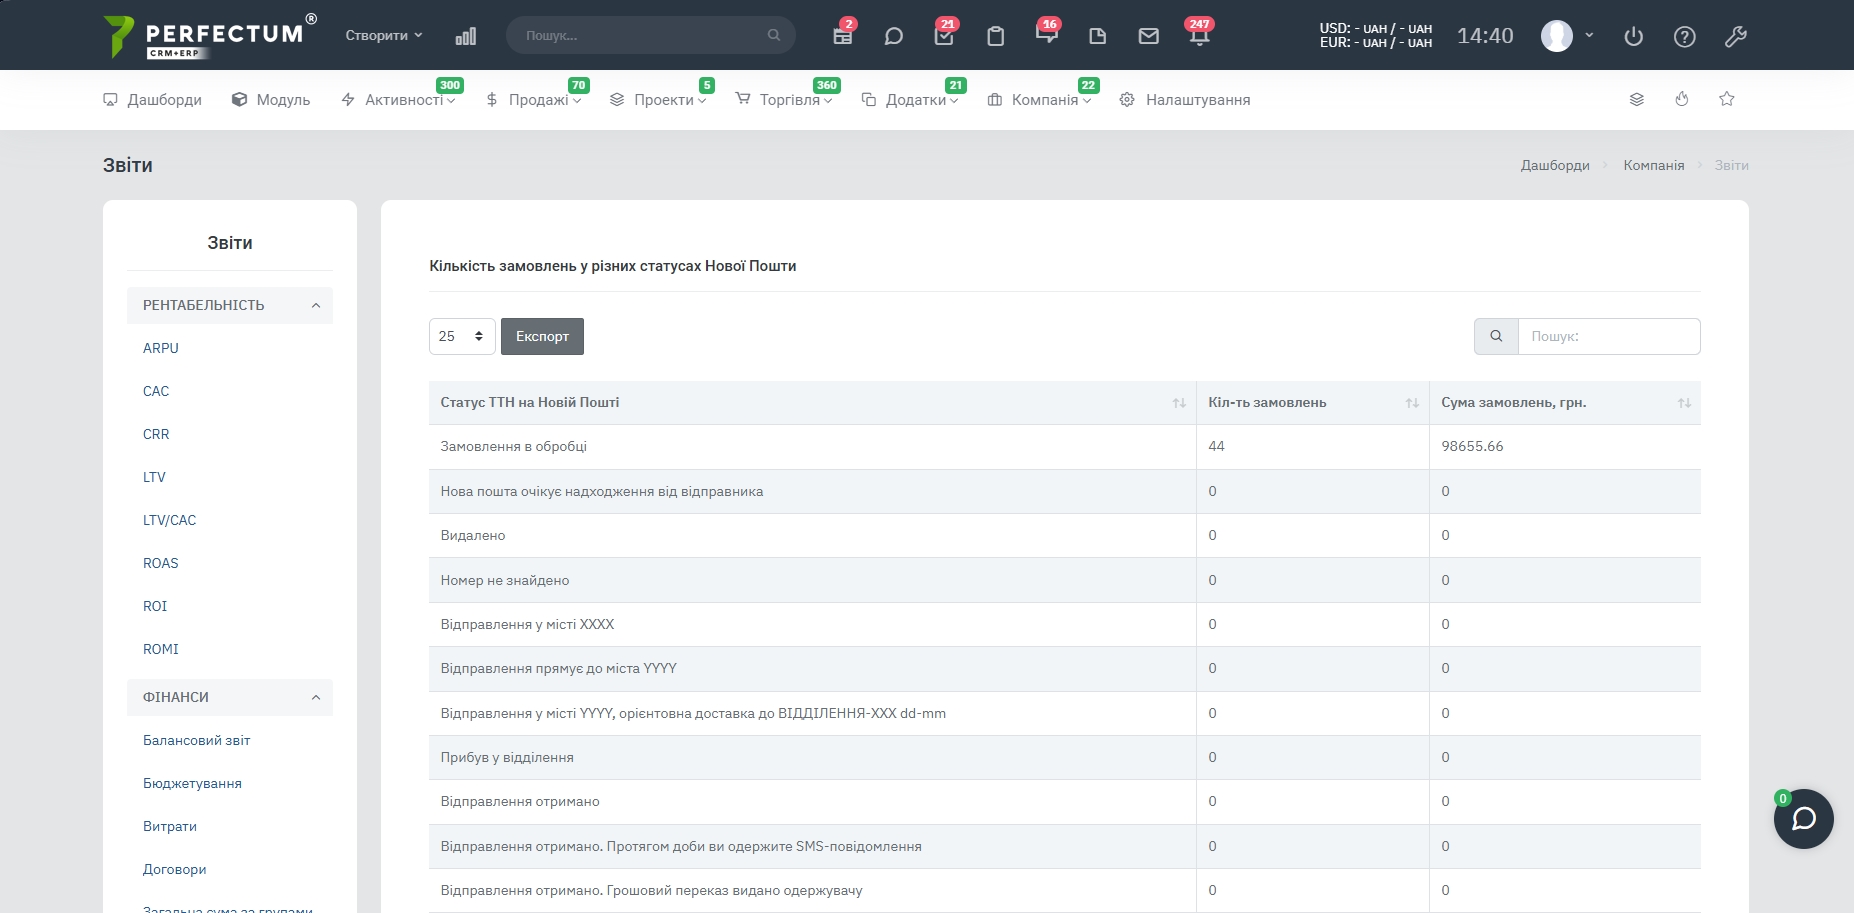Open the Продажі menu dropdown
Screen dimensions: 1854x913
[533, 100]
